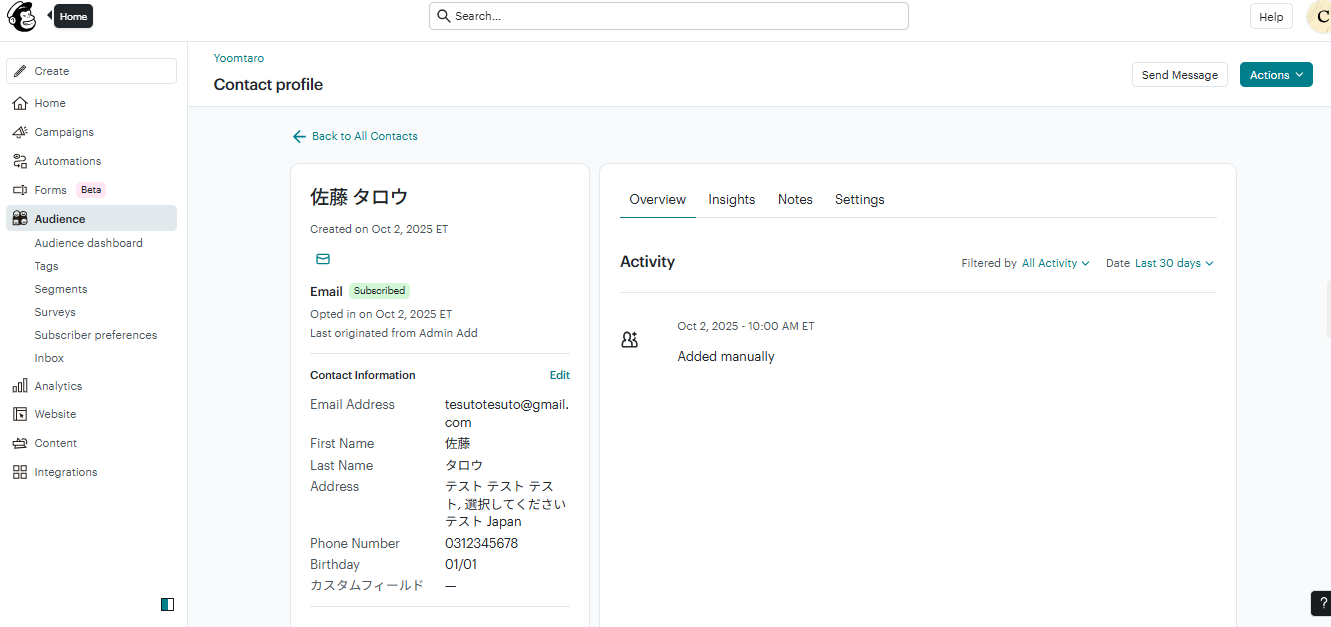
Task: Click Edit next to Contact Information
Action: (x=559, y=375)
